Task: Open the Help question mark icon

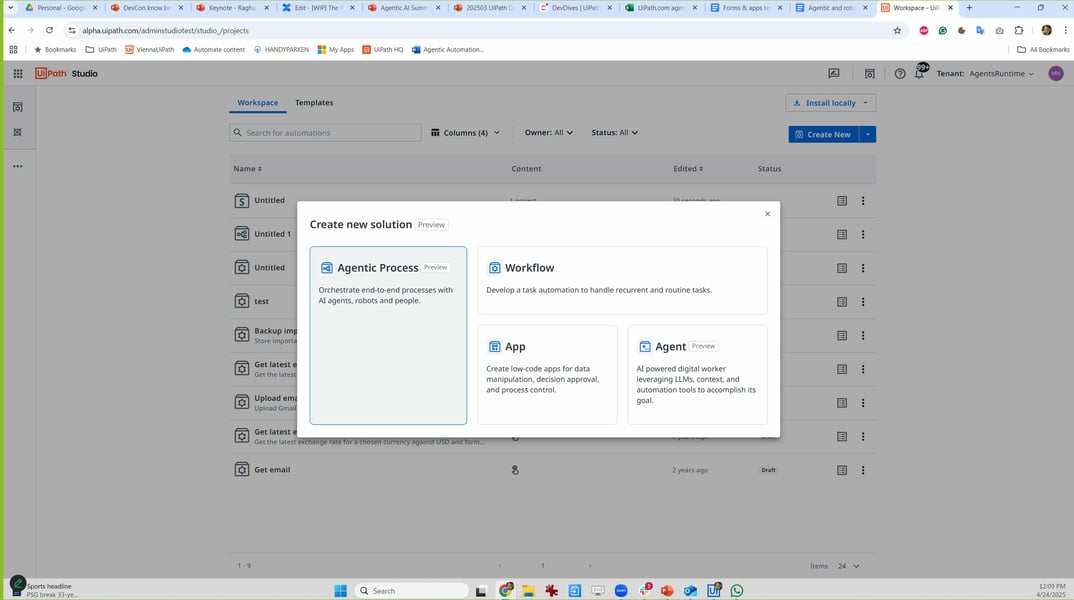Action: tap(900, 73)
